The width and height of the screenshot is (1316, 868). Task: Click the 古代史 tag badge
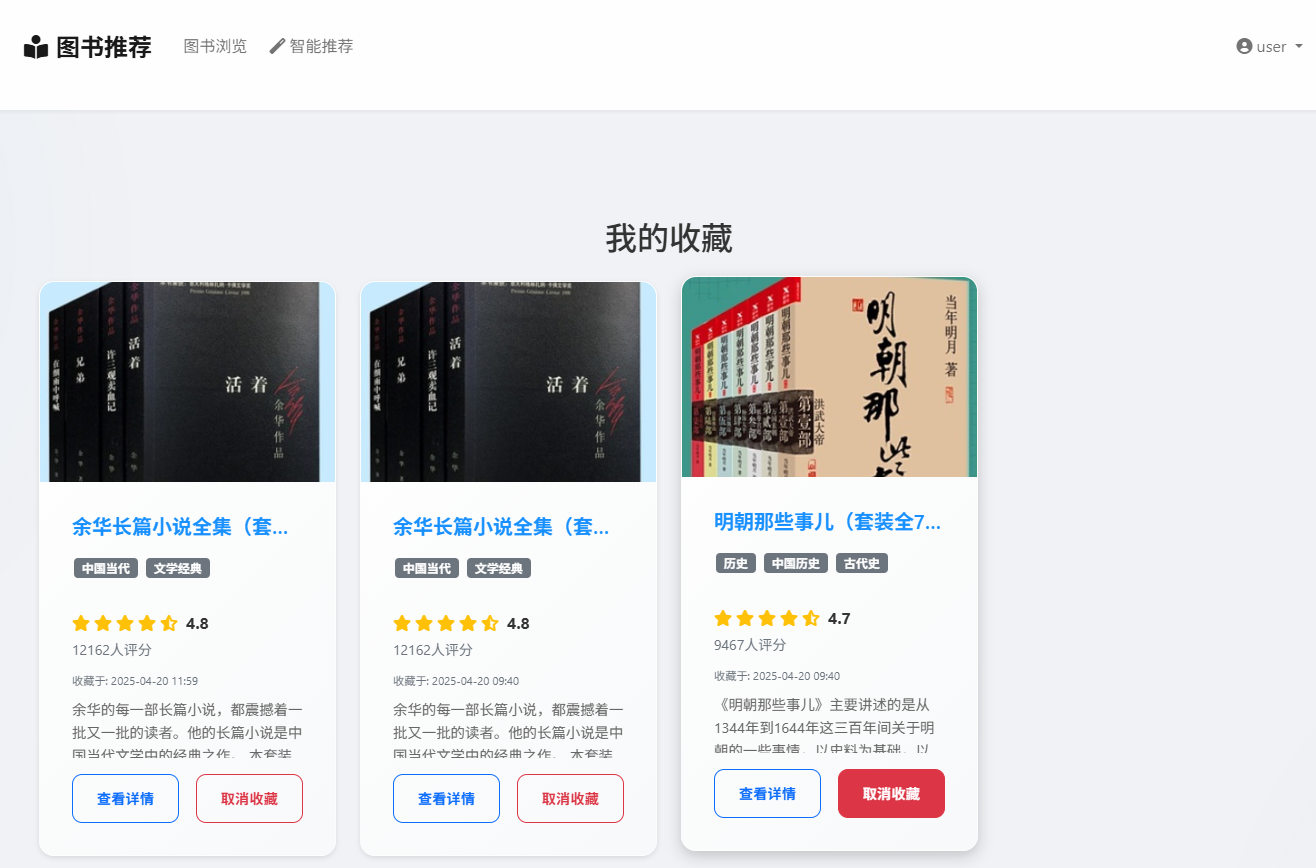coord(862,564)
